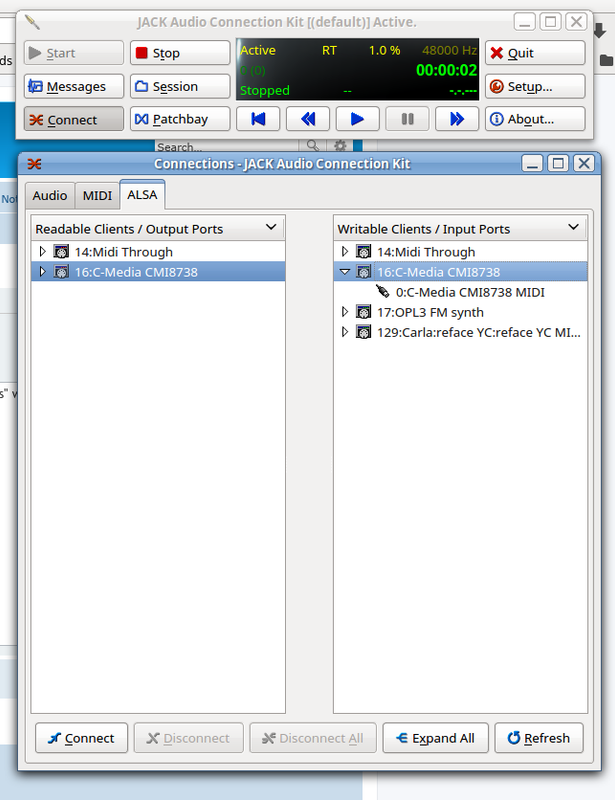The width and height of the screenshot is (615, 800).
Task: Click the folder icon in background window
Action: 606,60
